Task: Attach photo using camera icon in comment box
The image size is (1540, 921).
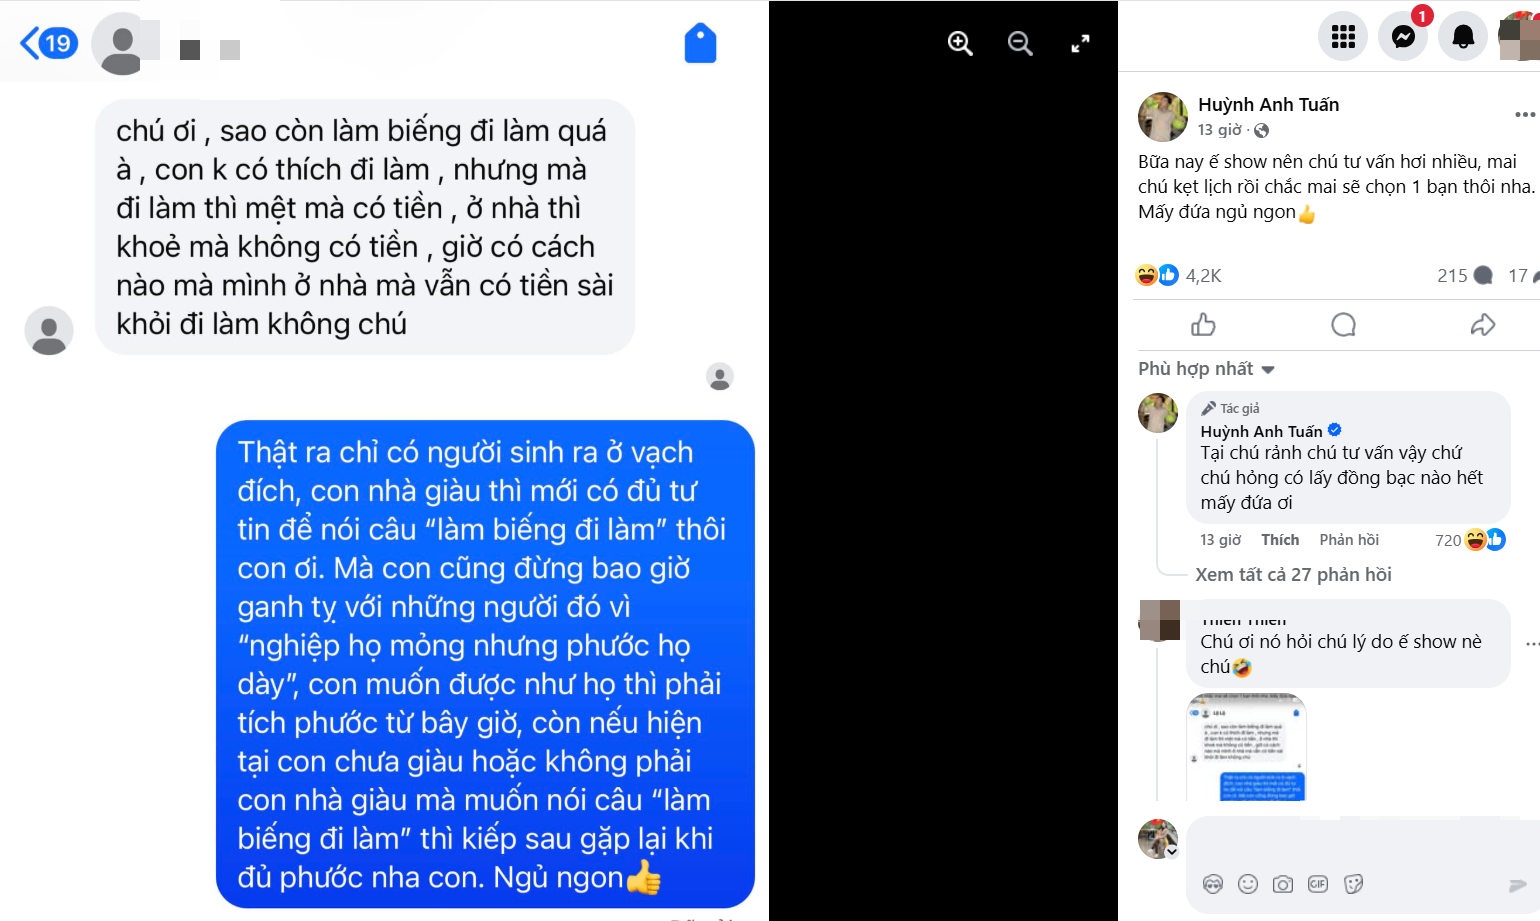Action: pyautogui.click(x=1283, y=884)
